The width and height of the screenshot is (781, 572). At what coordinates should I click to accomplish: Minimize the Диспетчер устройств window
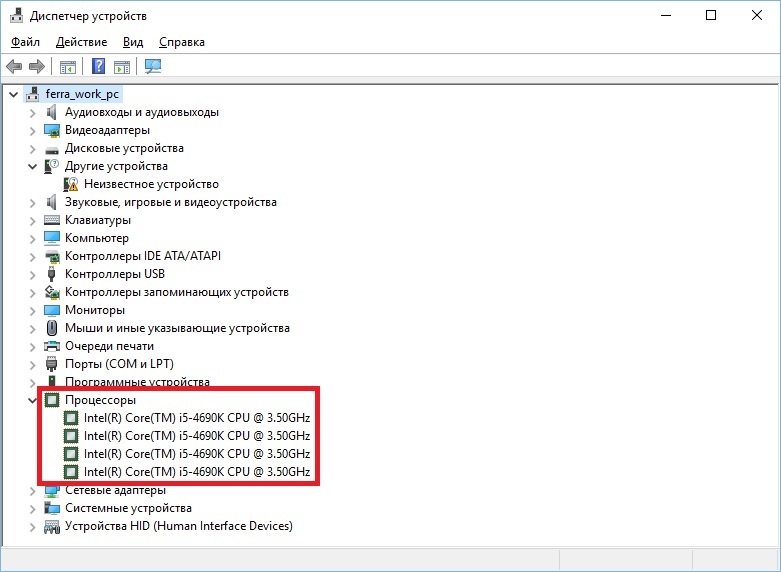pyautogui.click(x=666, y=15)
